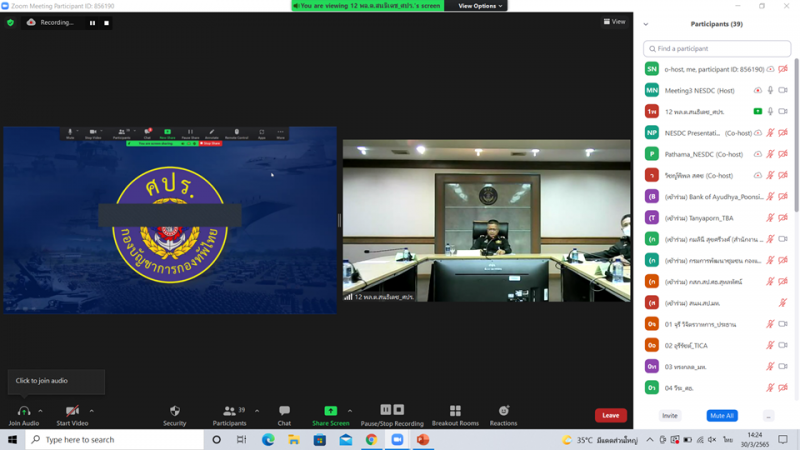800x450 pixels.
Task: Toggle camera icon for Meeting3 NESDC (Host)
Action: [783, 90]
